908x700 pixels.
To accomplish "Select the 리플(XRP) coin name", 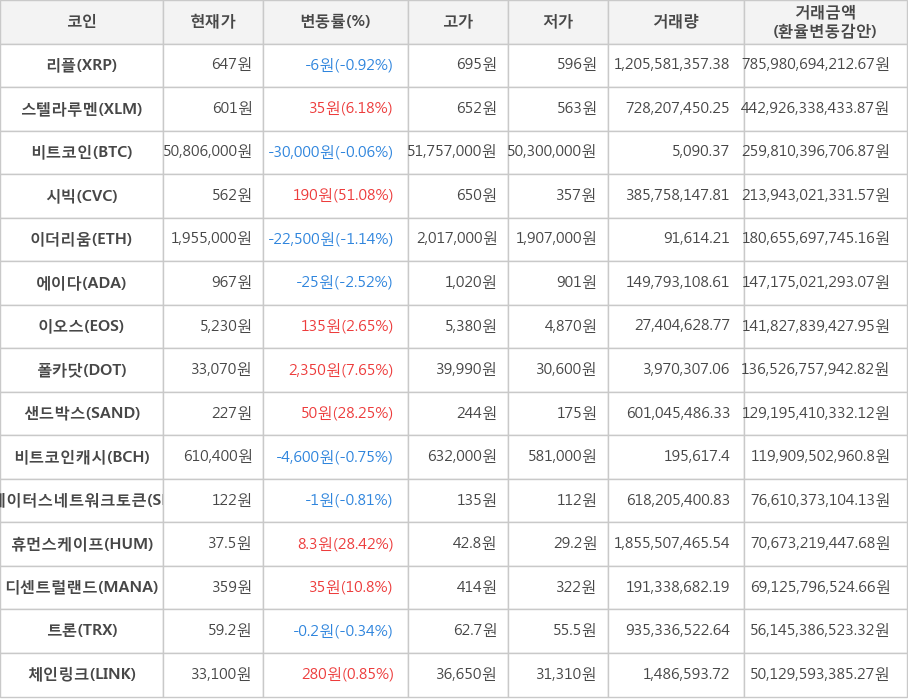I will click(82, 66).
